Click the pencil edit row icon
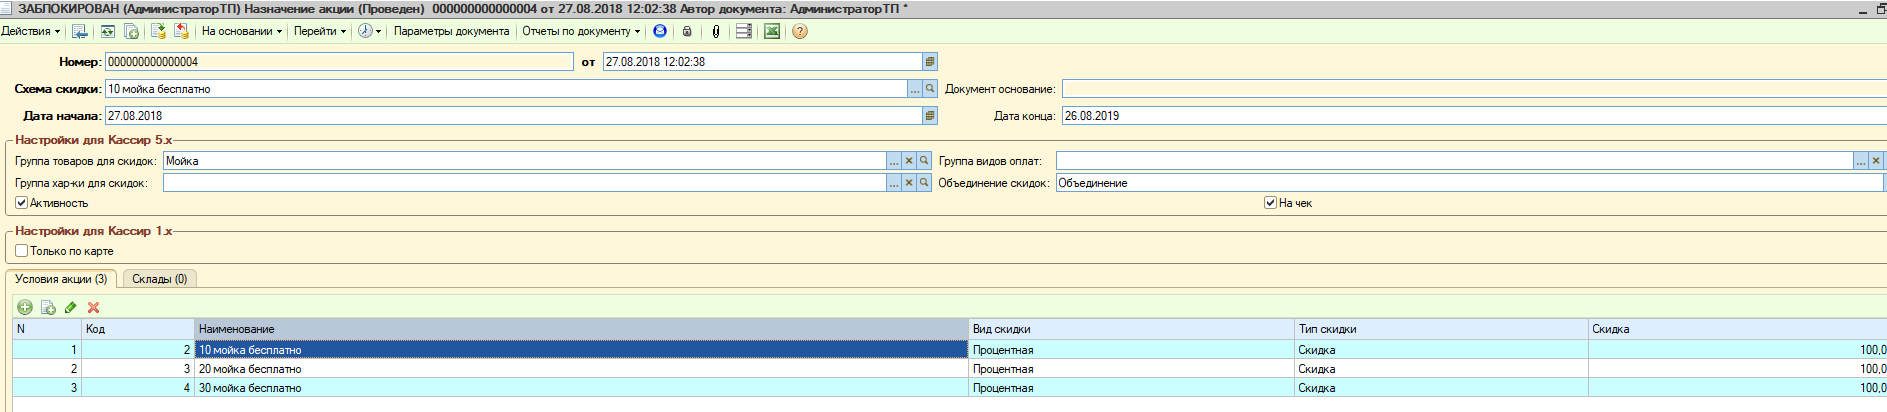Viewport: 1887px width, 412px height. pyautogui.click(x=71, y=308)
